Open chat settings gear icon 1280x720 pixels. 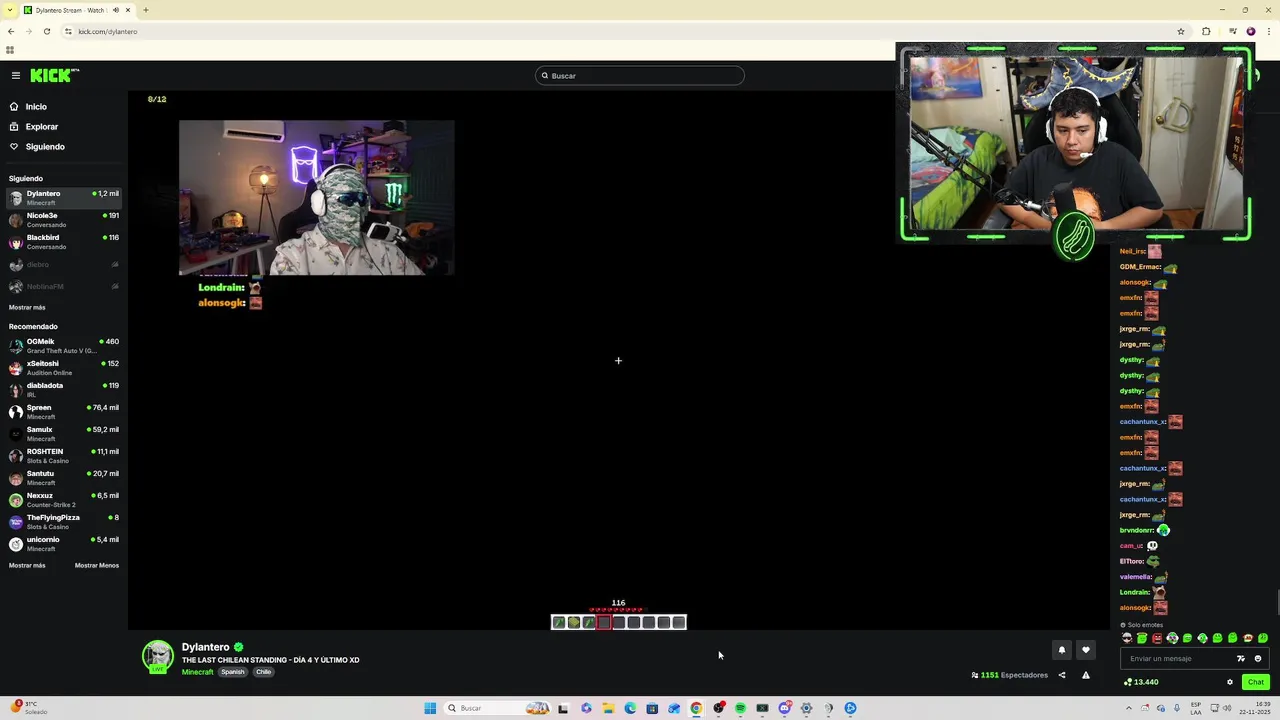tap(1230, 682)
